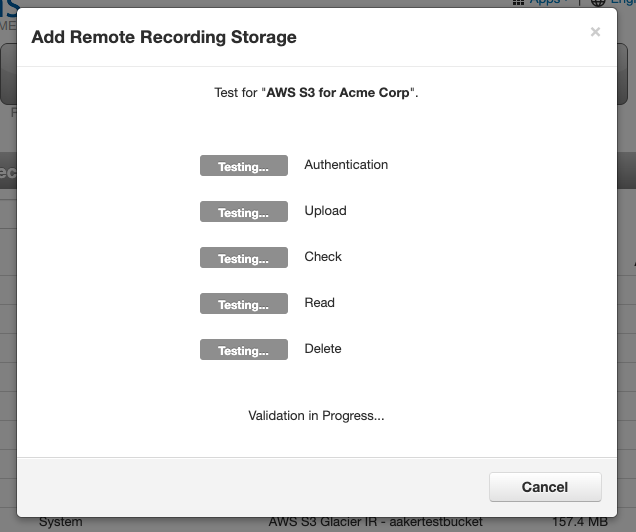Click the Upload Testing status badge
The width and height of the screenshot is (636, 532).
click(244, 211)
